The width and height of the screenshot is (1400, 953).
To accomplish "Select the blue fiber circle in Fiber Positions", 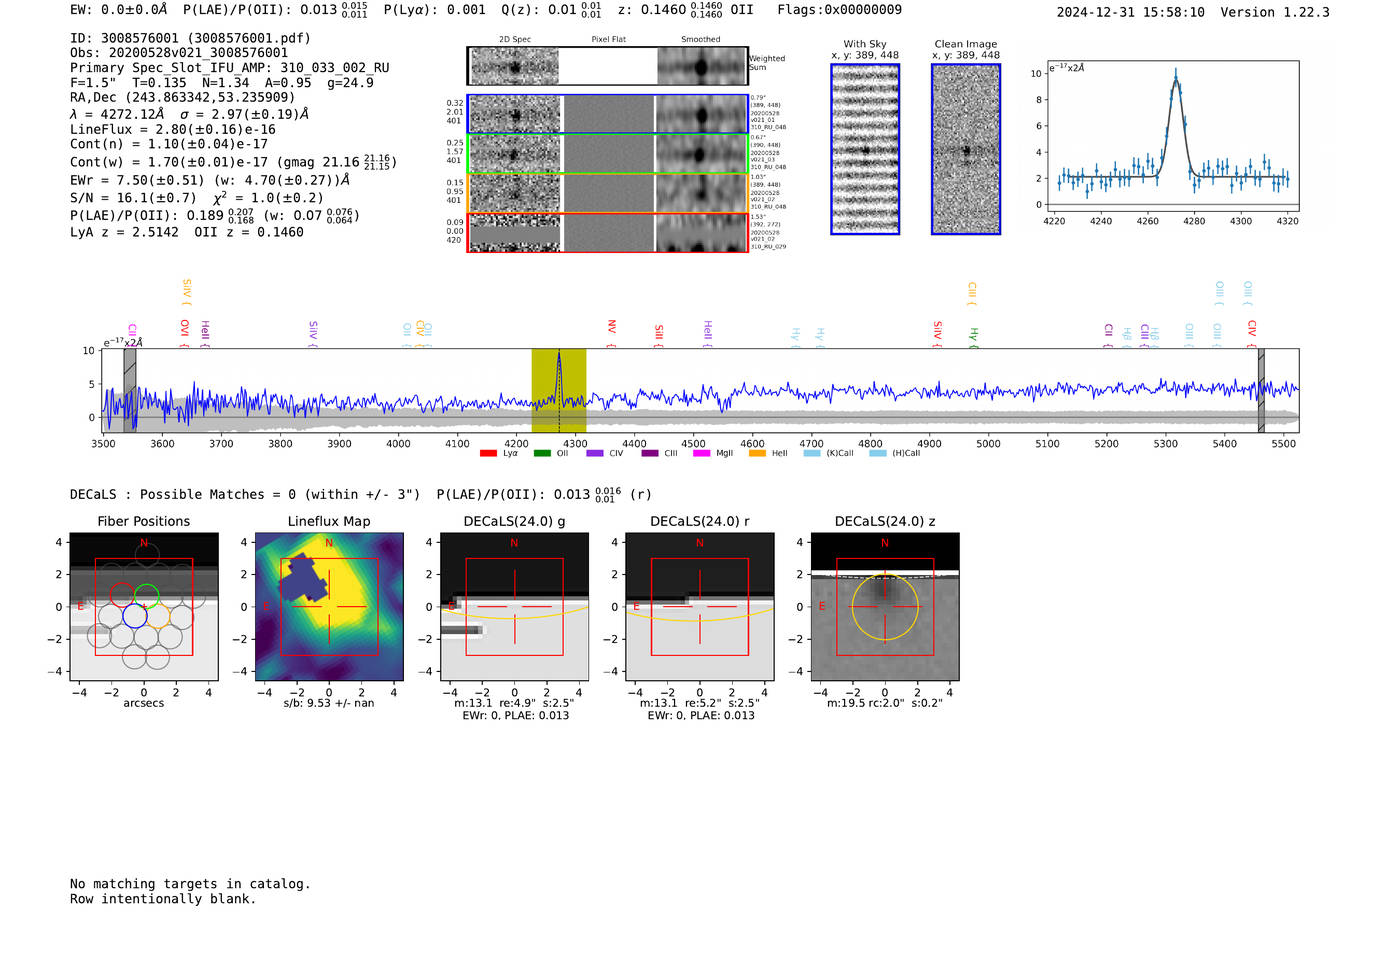I will [134, 616].
